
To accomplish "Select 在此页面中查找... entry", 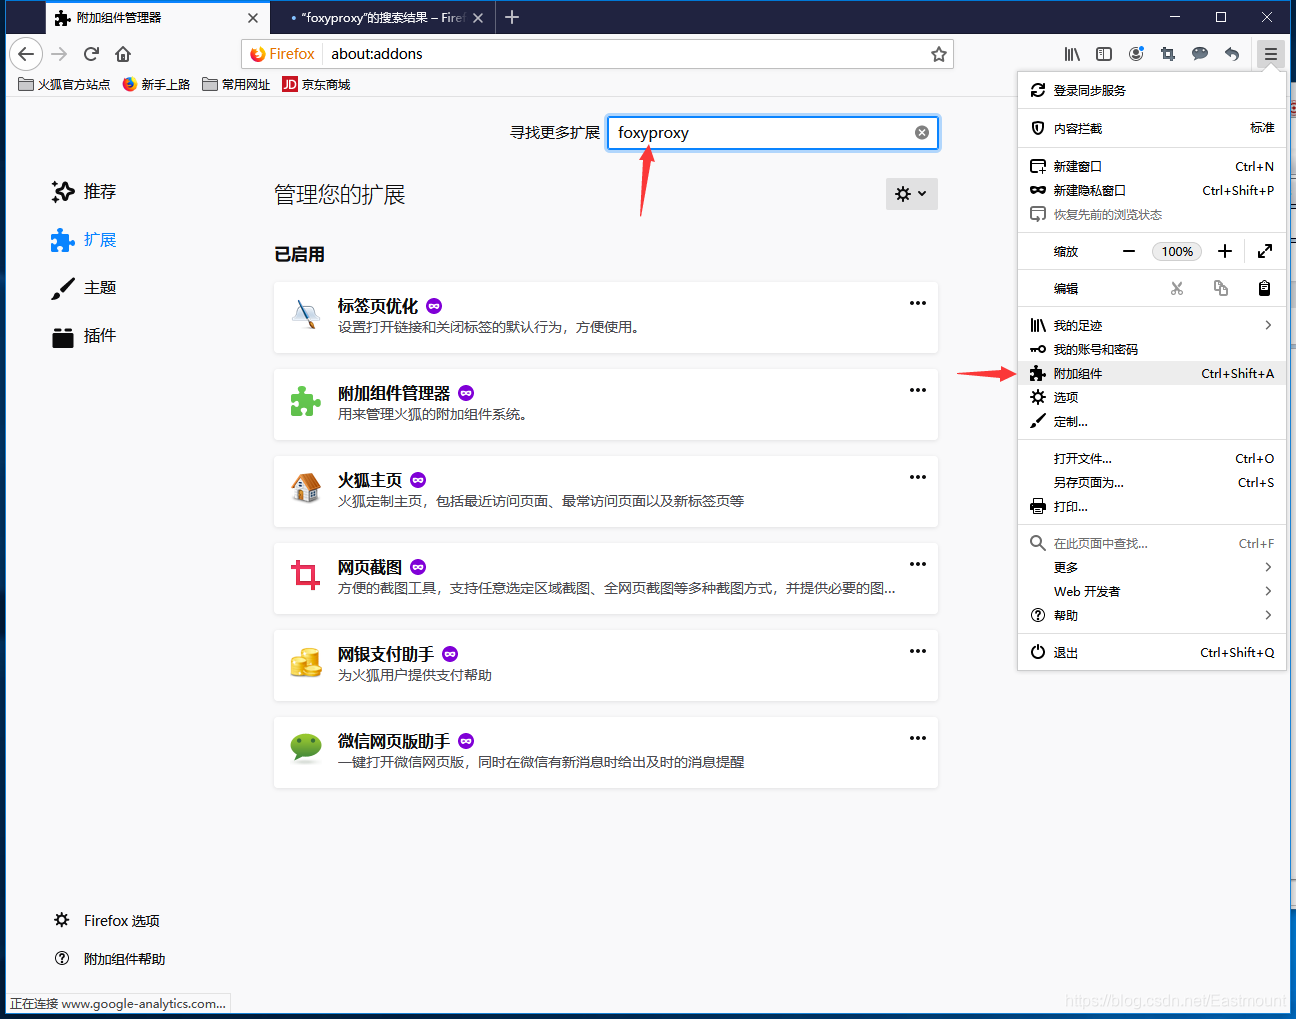I will tap(1152, 543).
